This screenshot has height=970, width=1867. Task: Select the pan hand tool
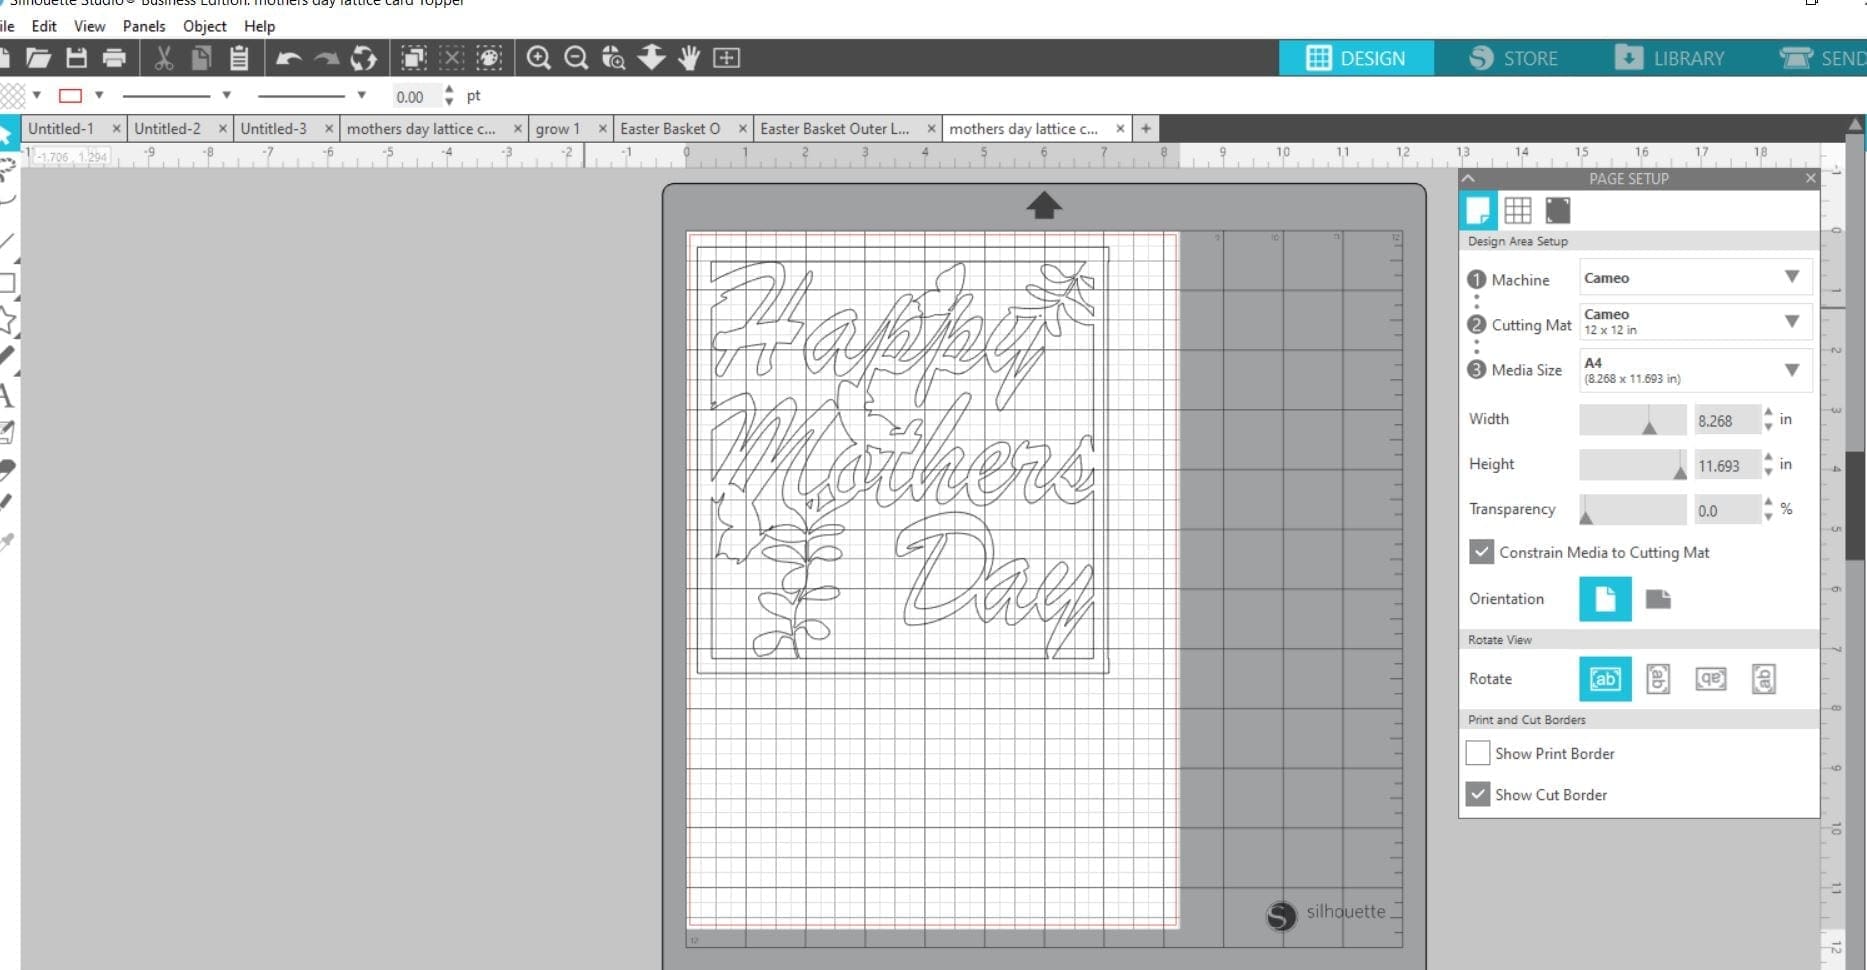(688, 58)
